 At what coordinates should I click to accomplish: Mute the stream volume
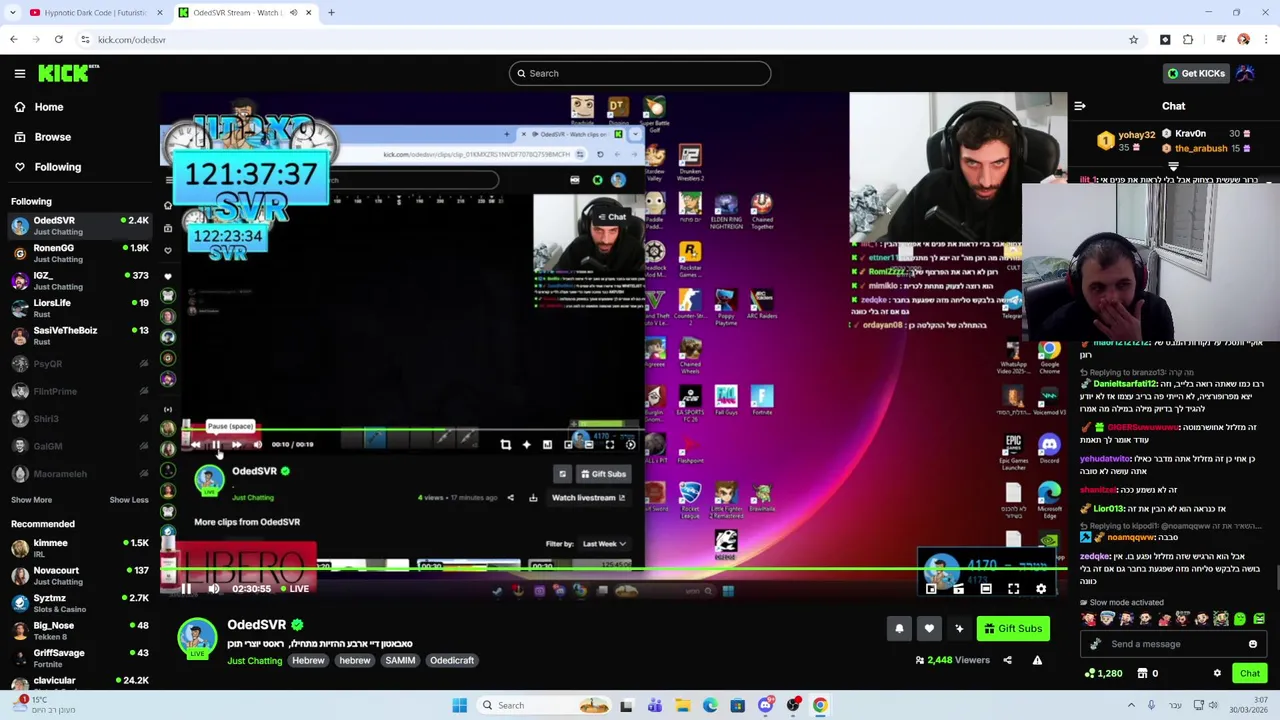(x=214, y=589)
